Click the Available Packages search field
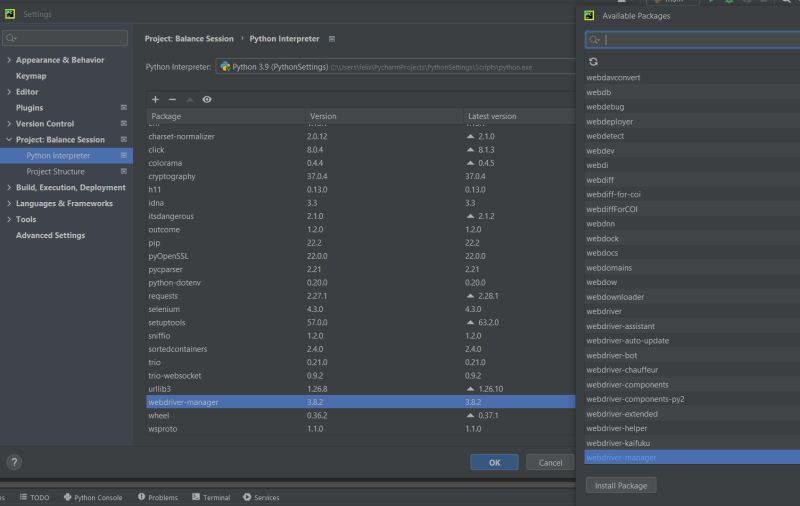 [692, 40]
